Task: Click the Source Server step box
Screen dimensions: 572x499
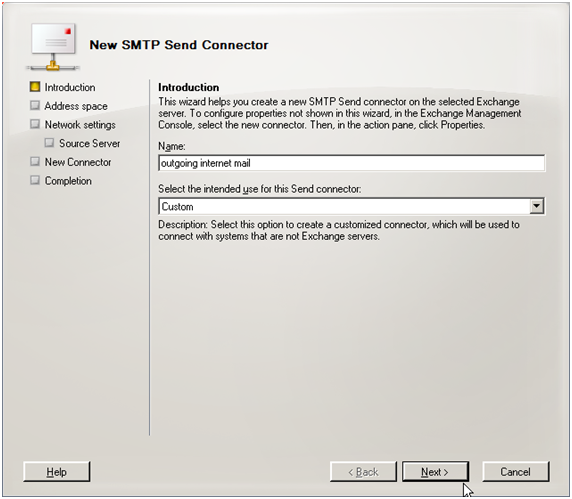Action: tap(49, 143)
